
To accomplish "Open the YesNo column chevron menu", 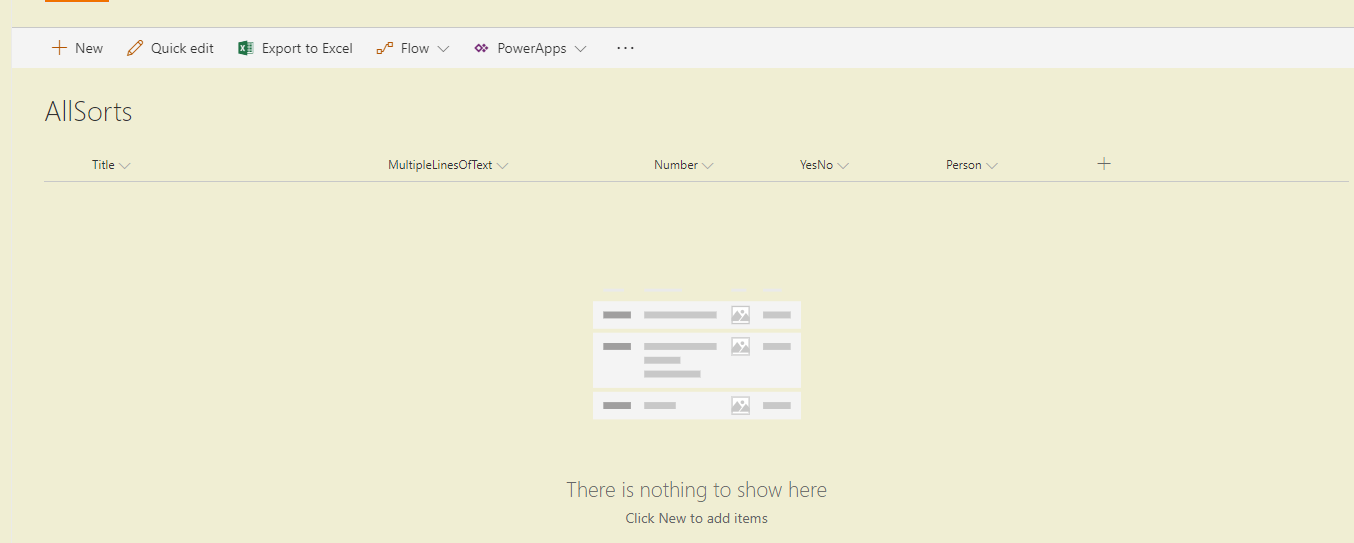I will point(843,166).
